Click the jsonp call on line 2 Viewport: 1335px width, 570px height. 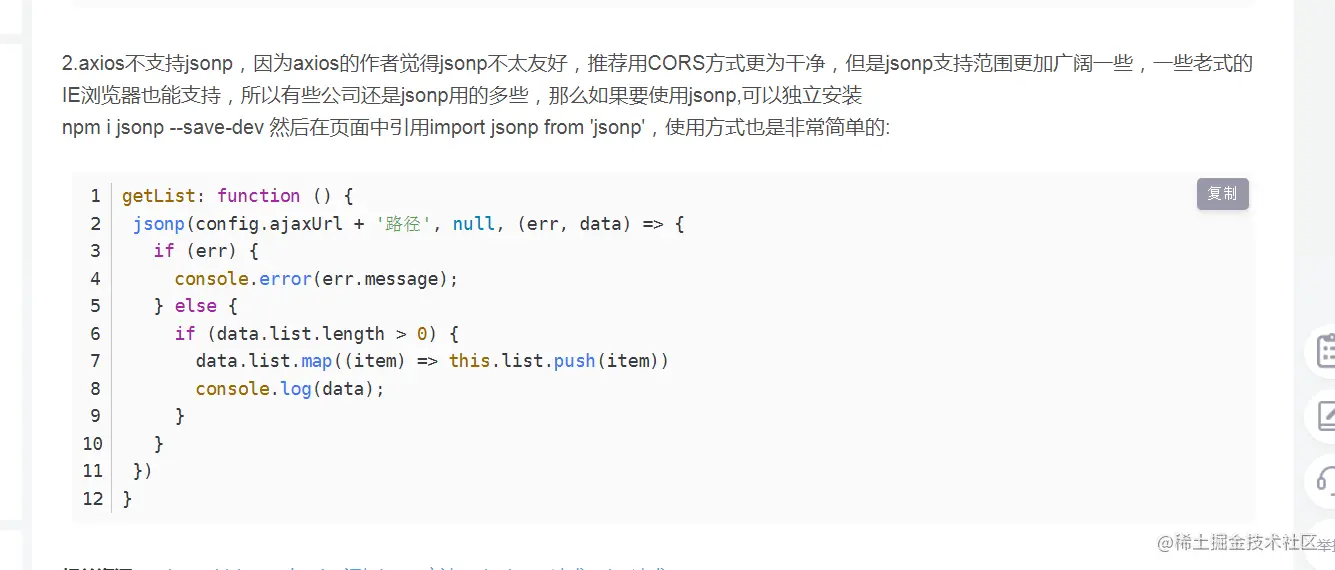[x=159, y=224]
